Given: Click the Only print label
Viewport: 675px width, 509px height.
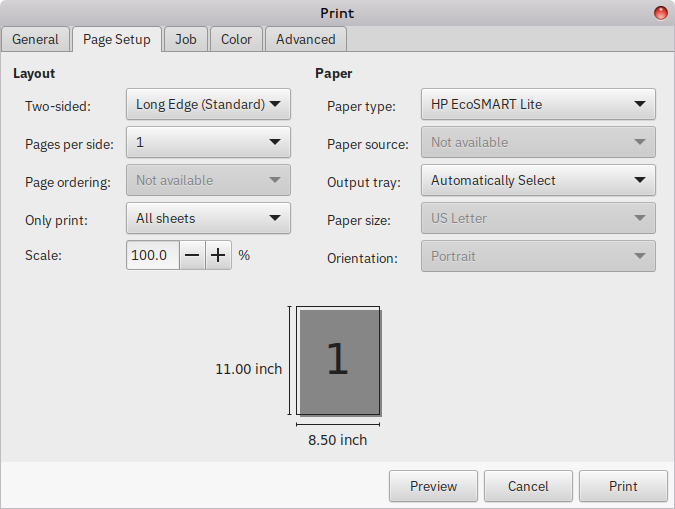Looking at the screenshot, I should point(56,220).
